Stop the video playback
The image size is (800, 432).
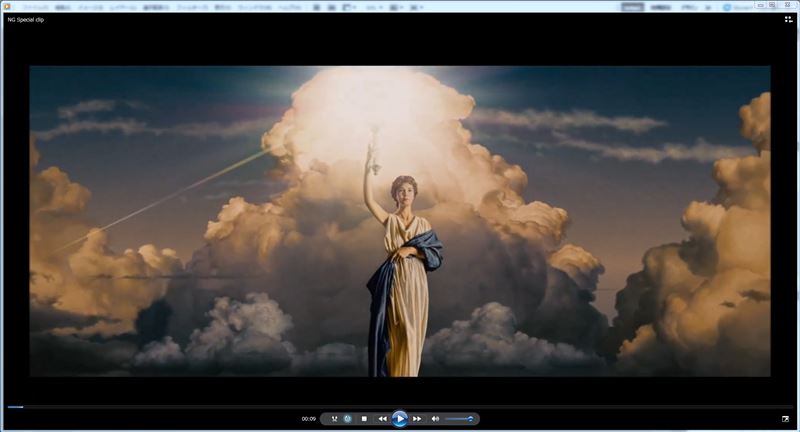coord(364,419)
